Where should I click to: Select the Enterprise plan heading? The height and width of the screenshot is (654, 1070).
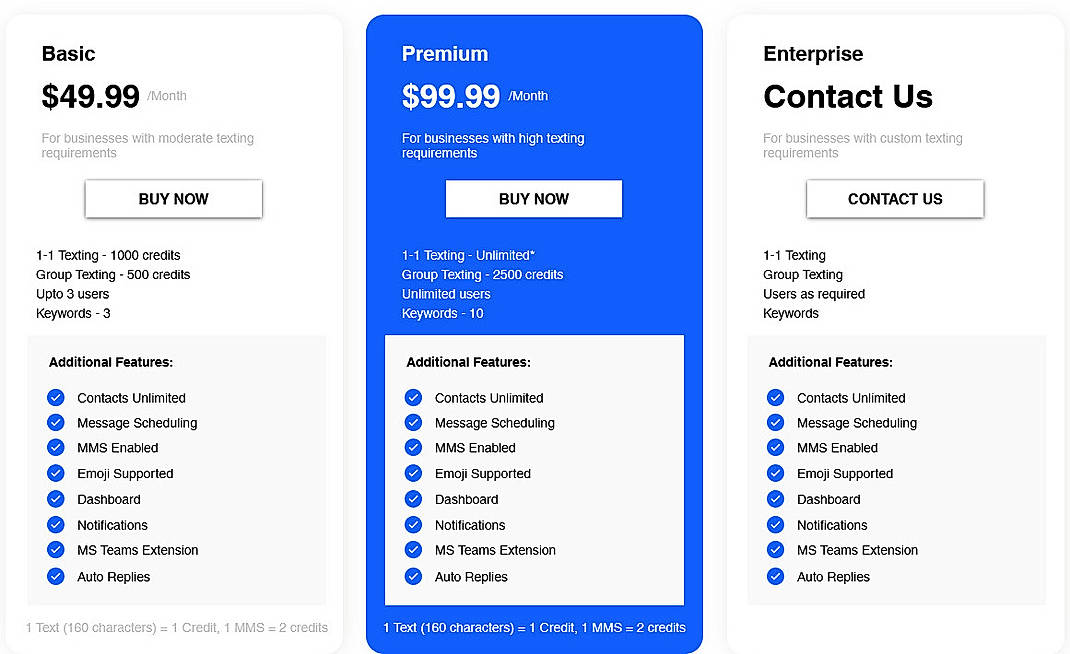pyautogui.click(x=813, y=54)
